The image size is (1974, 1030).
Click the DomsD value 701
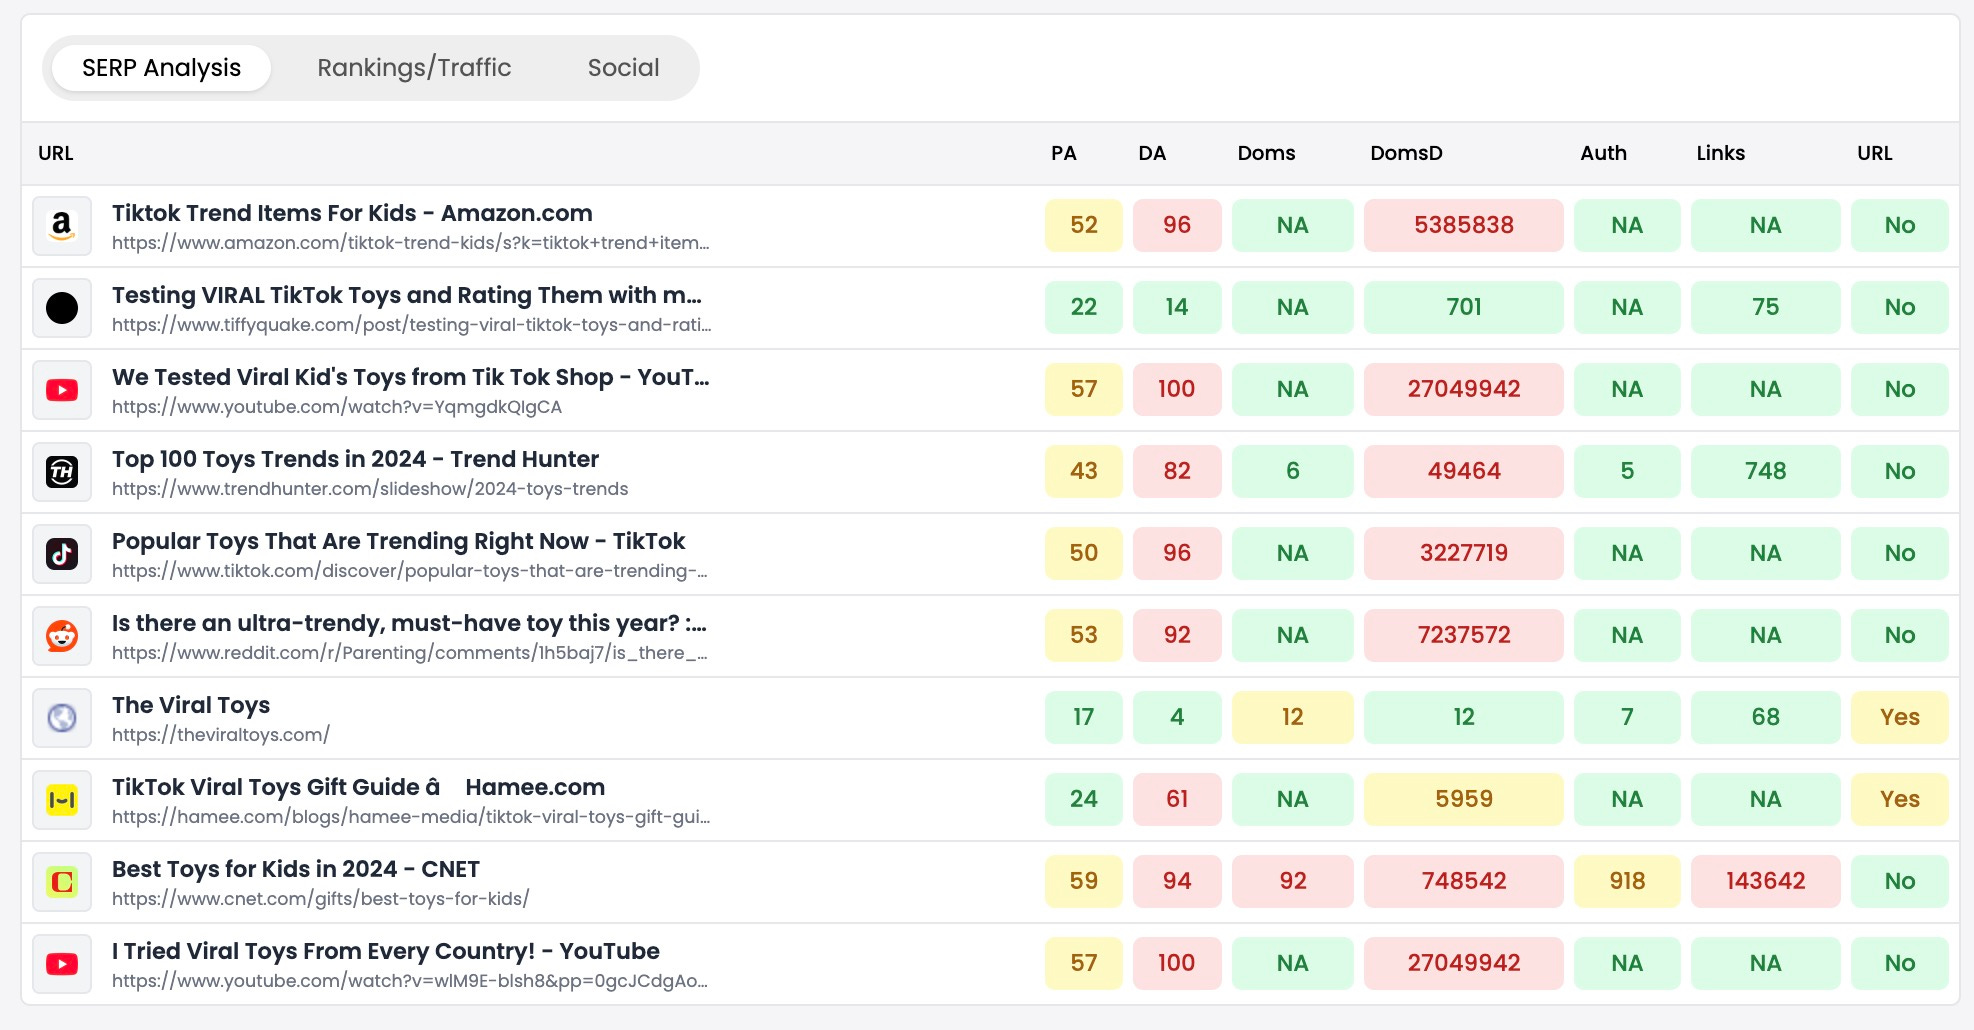point(1464,307)
